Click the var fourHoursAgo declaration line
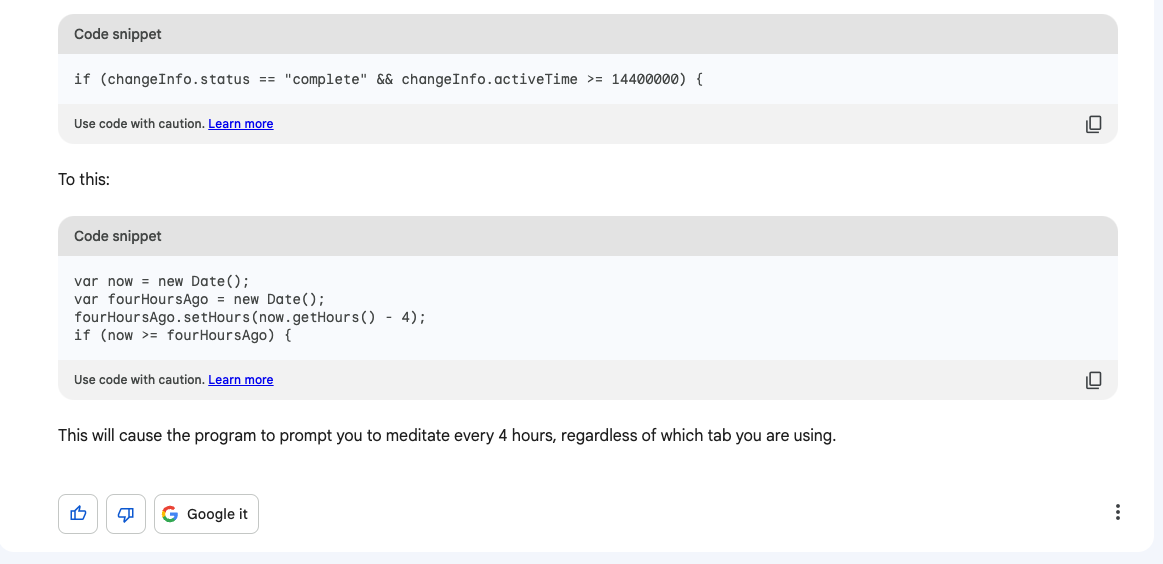 point(200,300)
